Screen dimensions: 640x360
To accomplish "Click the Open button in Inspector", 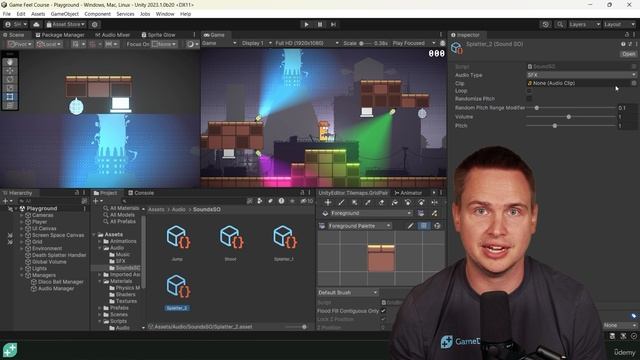I will click(628, 54).
